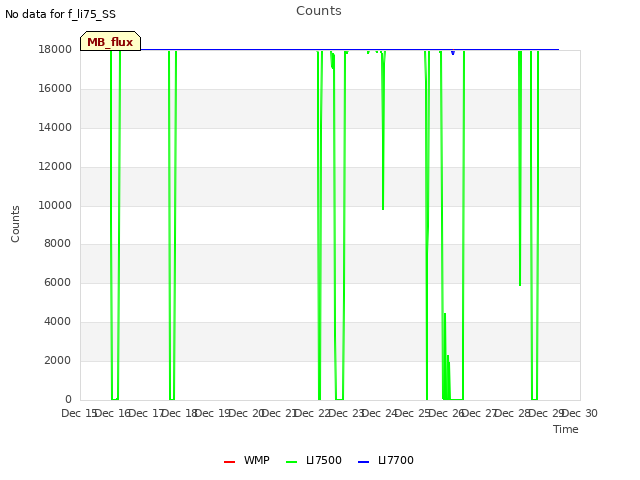
Task: Click the 12000 y-axis tick label
Action: coord(55,167)
